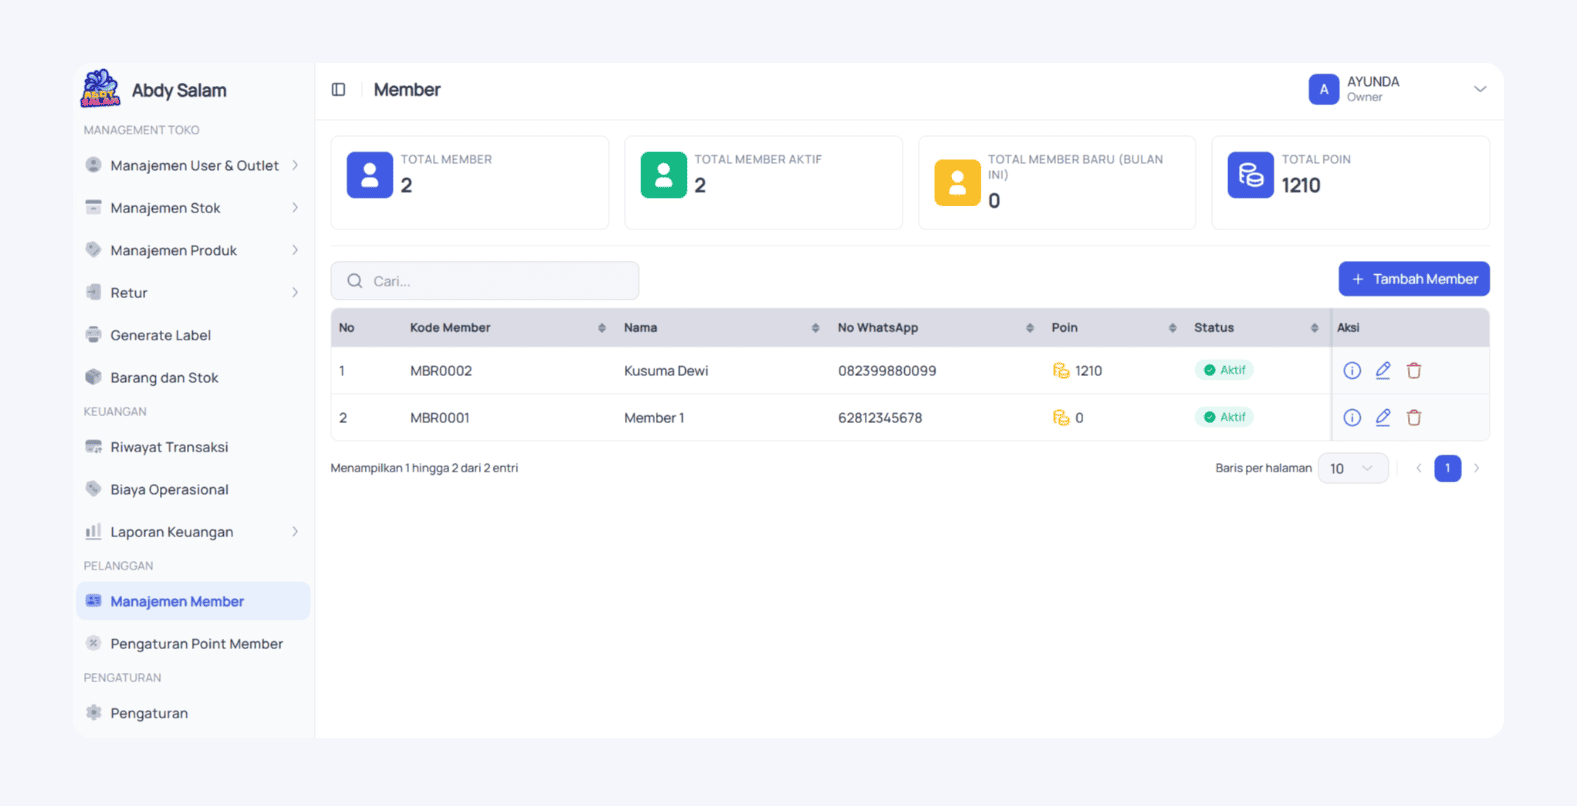Viewport: 1577px width, 806px height.
Task: Click coin icon next to 1210 points
Action: pyautogui.click(x=1061, y=371)
